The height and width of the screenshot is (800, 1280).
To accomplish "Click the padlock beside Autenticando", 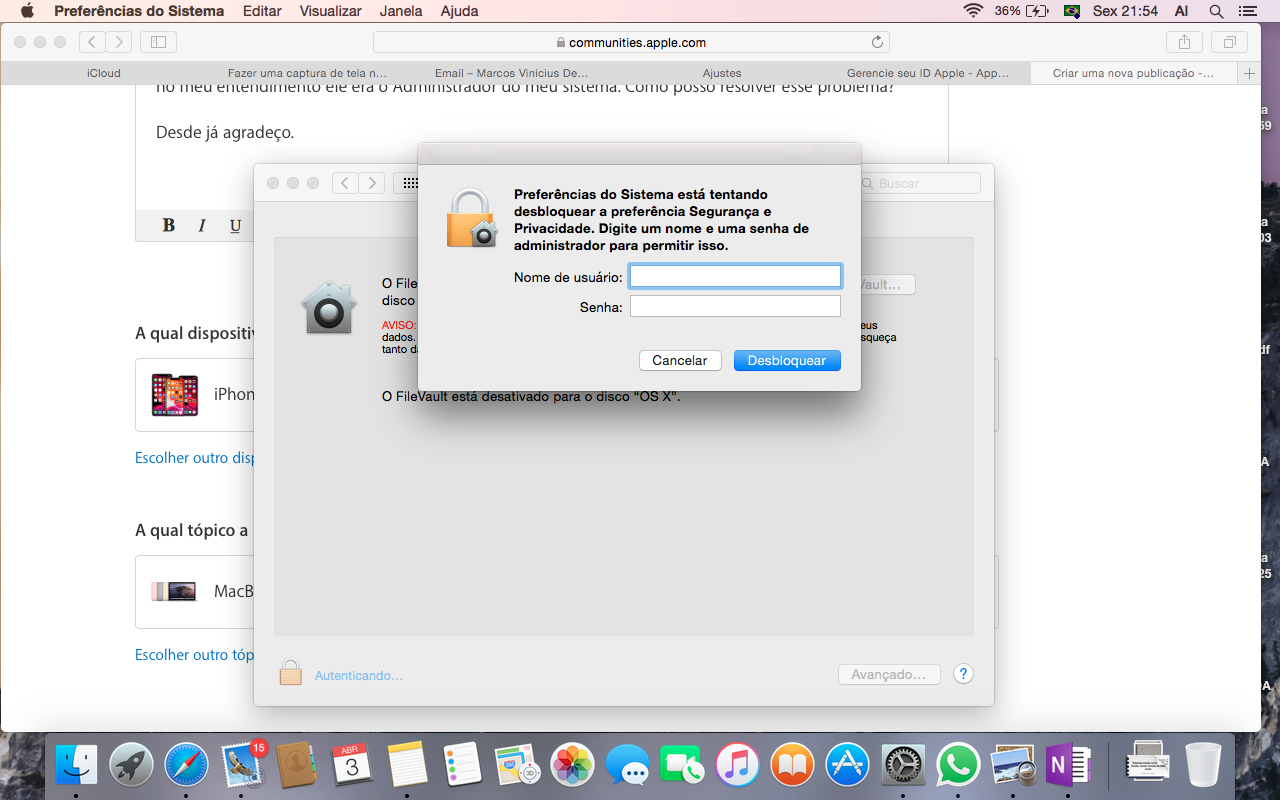I will click(290, 673).
